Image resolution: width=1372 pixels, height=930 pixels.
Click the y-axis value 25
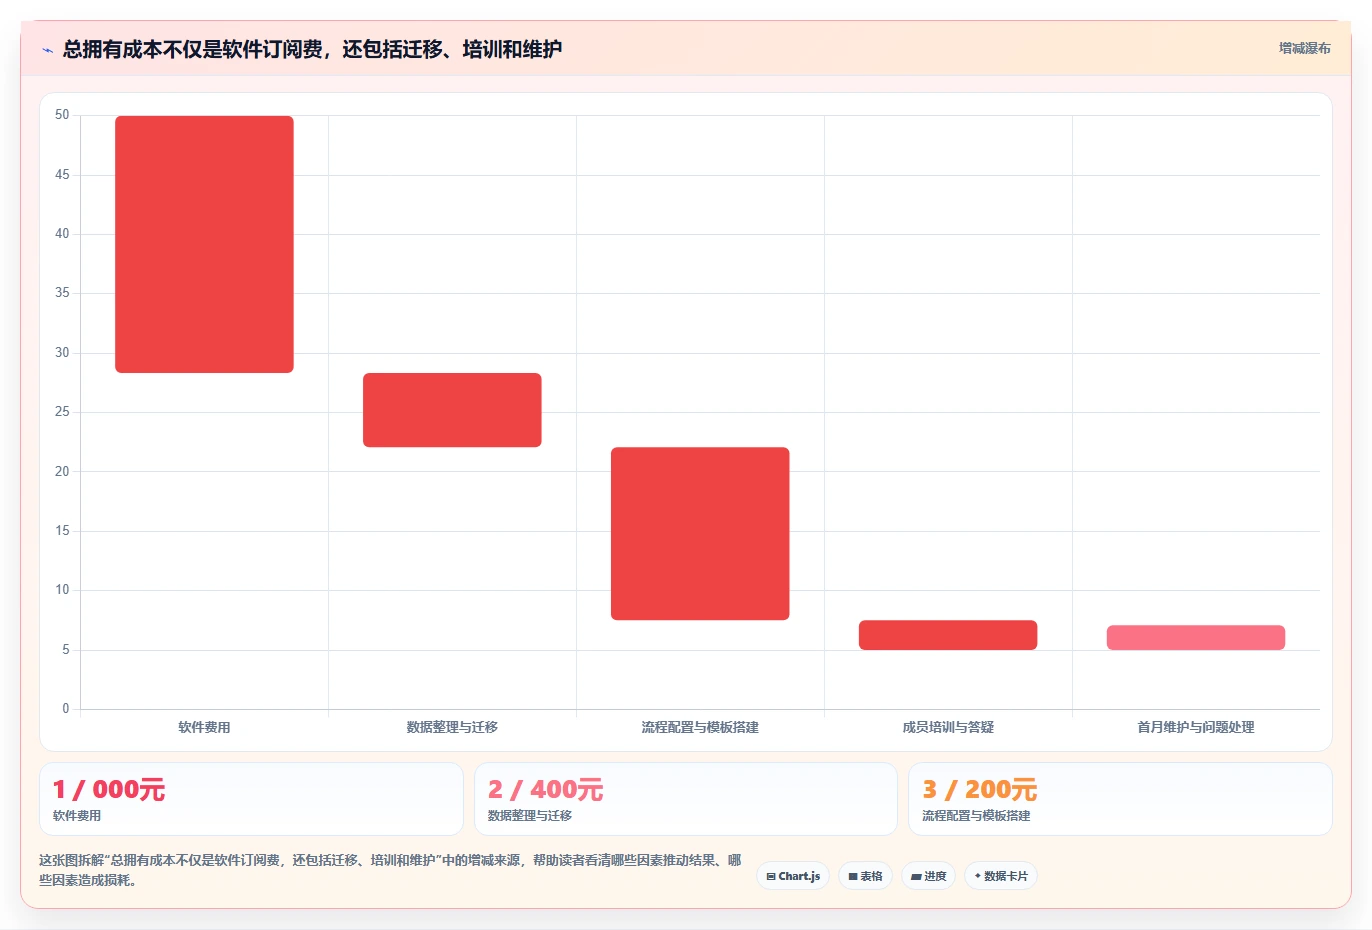point(62,412)
